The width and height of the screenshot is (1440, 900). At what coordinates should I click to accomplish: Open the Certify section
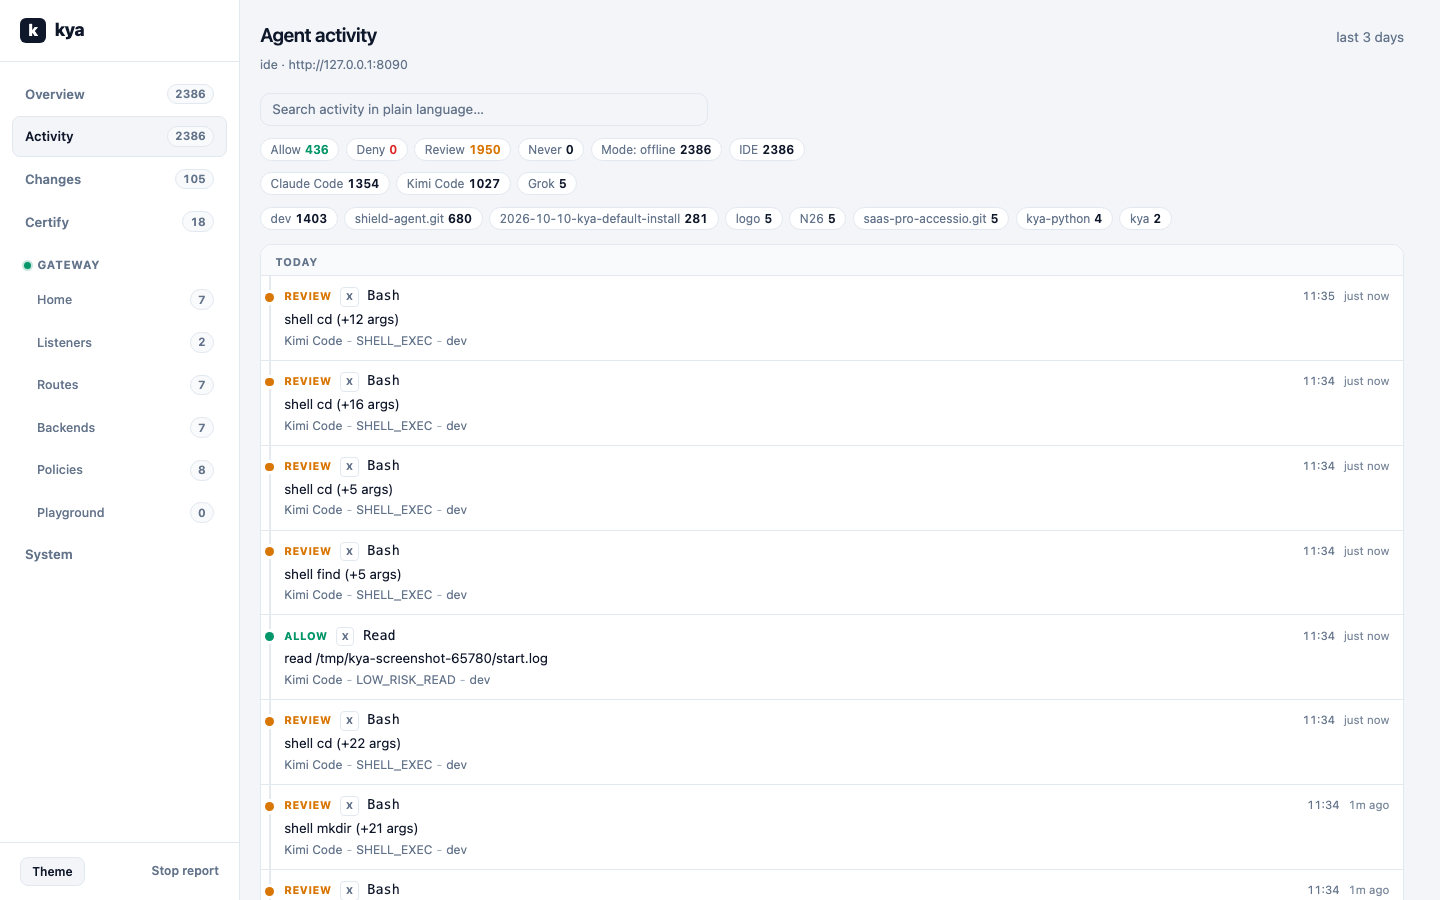click(119, 222)
